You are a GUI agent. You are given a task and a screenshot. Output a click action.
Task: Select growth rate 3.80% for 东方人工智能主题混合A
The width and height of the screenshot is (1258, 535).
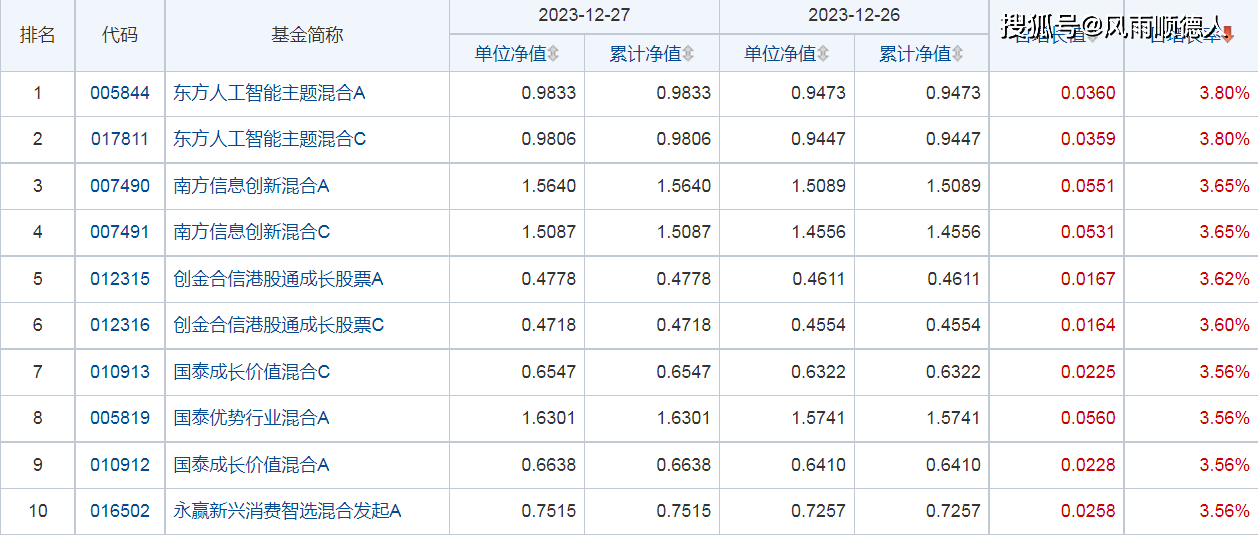1225,93
